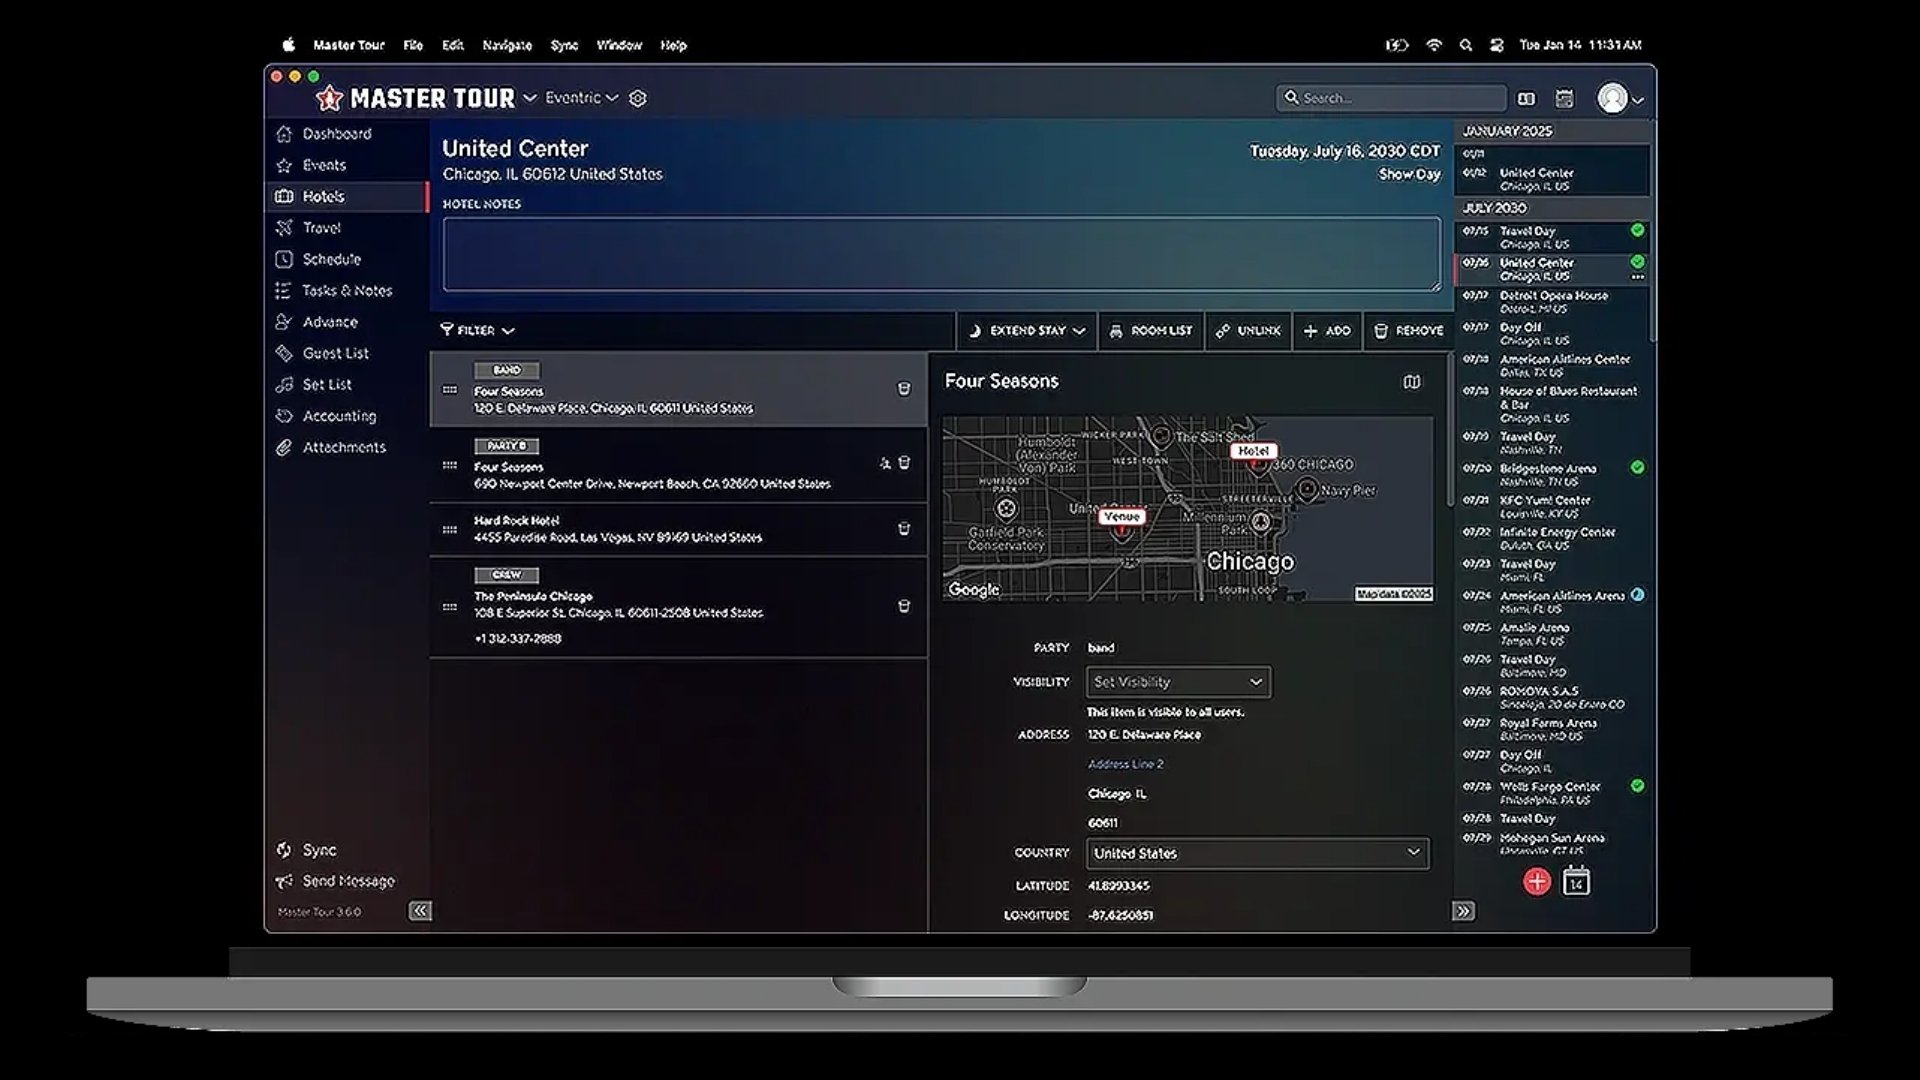The height and width of the screenshot is (1080, 1920).
Task: Collapse left sidebar with double-arrow icon
Action: 420,911
